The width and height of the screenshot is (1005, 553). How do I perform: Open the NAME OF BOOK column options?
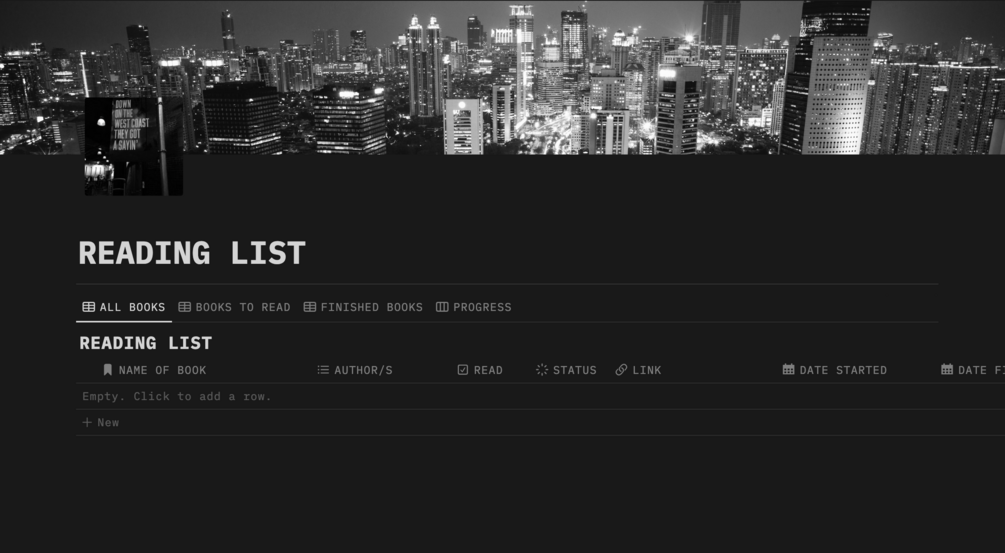click(154, 370)
